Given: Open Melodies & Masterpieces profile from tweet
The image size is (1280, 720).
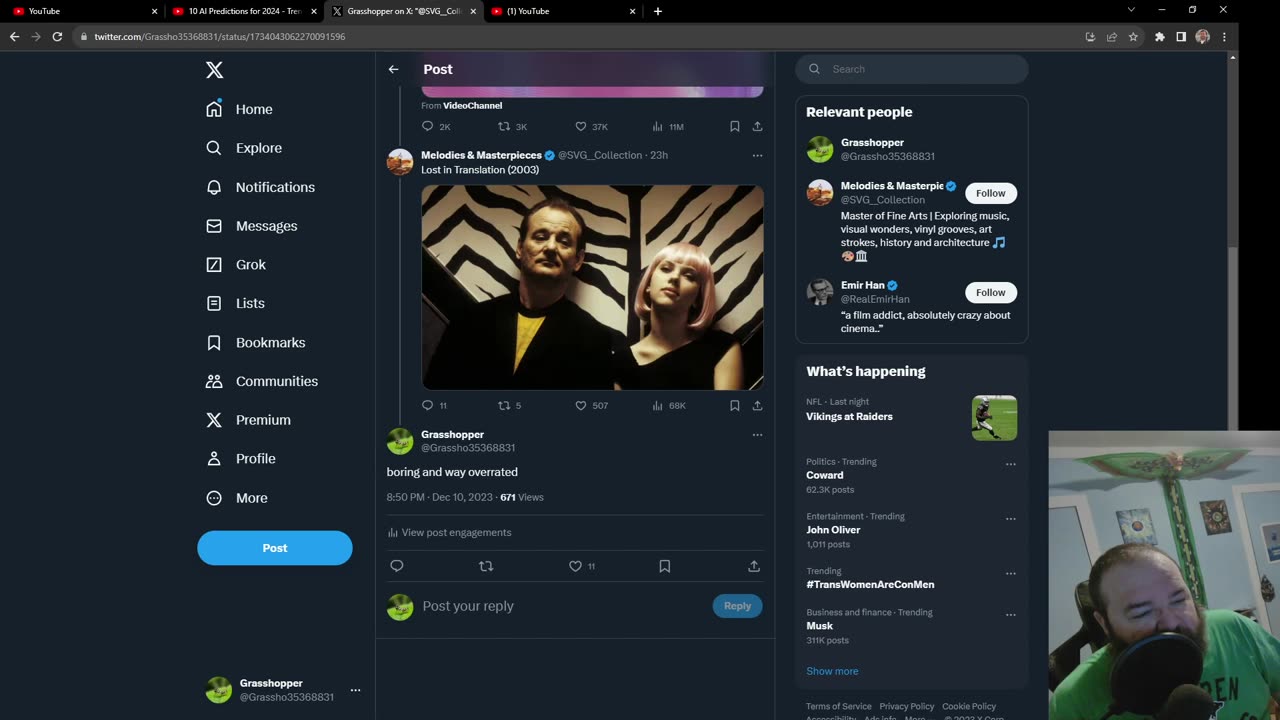Looking at the screenshot, I should tap(481, 155).
